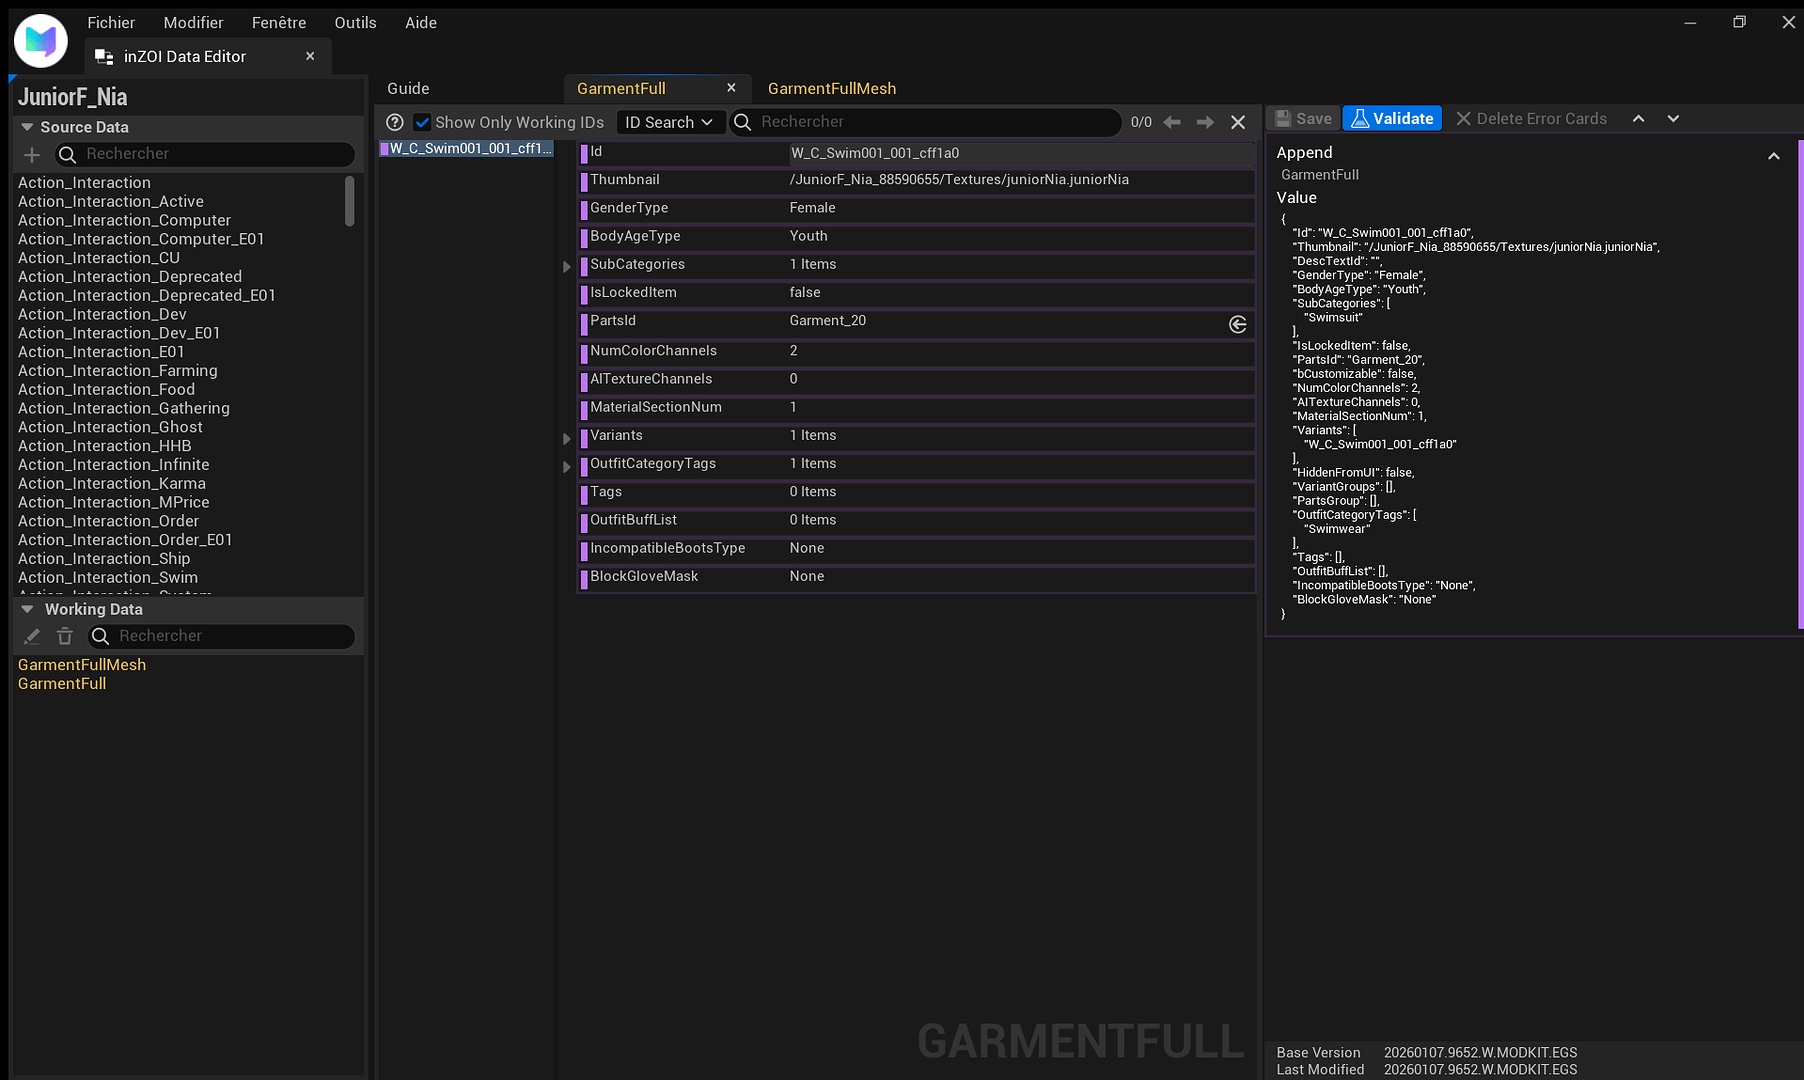Click the previous-result left arrow beside 0/0

point(1171,122)
